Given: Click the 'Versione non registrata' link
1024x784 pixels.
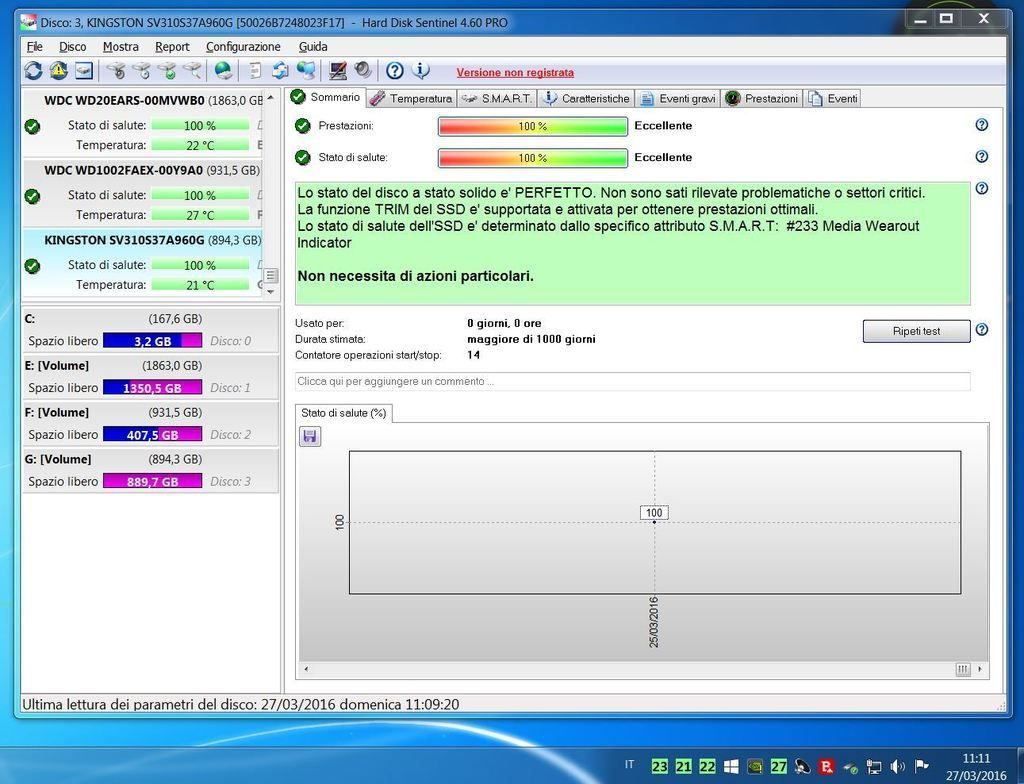Looking at the screenshot, I should [x=515, y=72].
